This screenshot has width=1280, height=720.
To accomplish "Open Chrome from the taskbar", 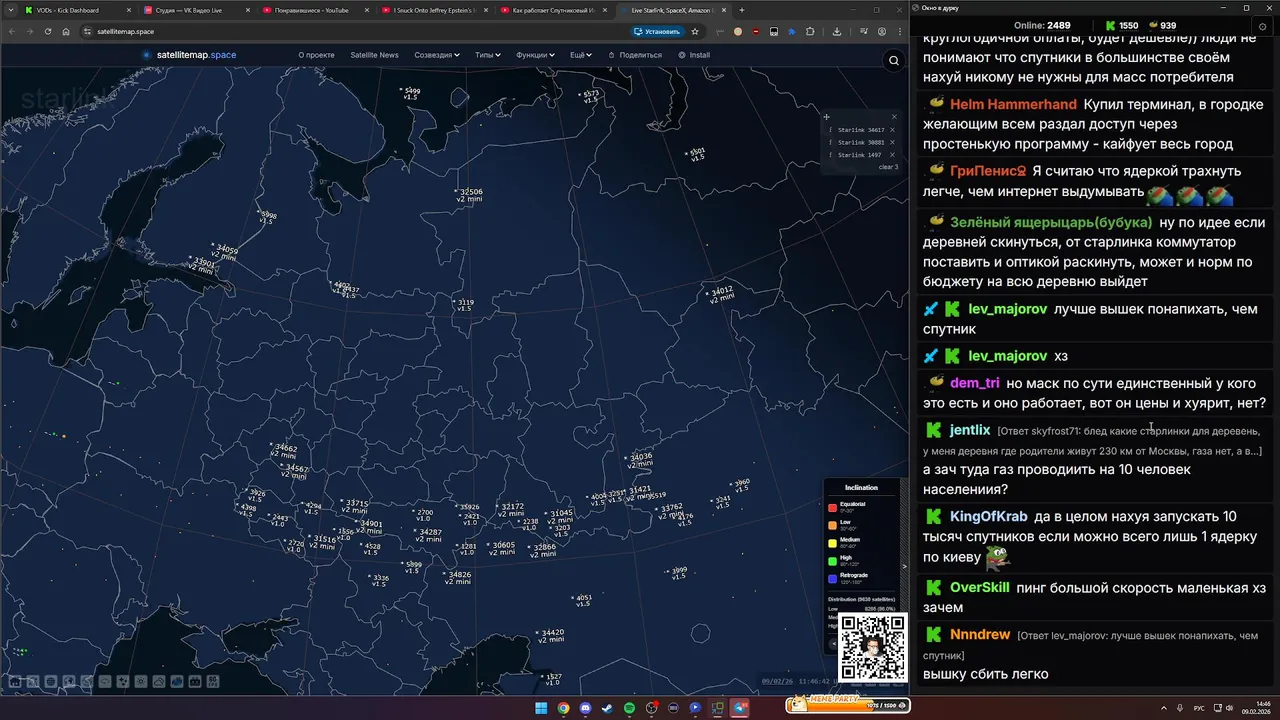I will (563, 708).
